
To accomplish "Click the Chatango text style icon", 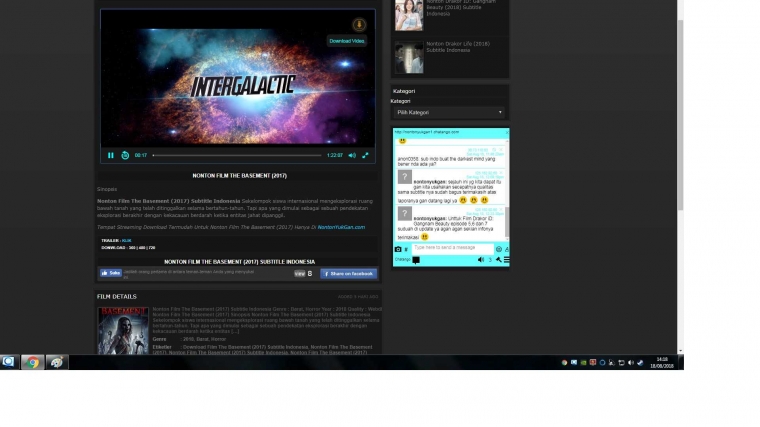I will pyautogui.click(x=507, y=249).
